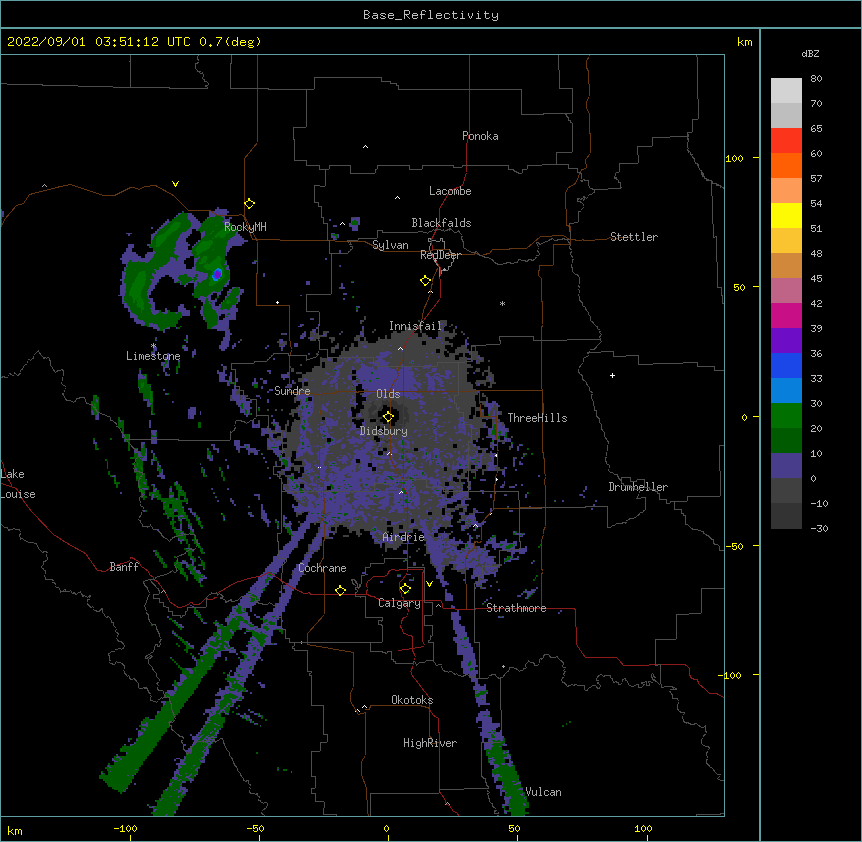Click the yellow diamond marker at Calgary
The height and width of the screenshot is (842, 862).
pos(405,589)
